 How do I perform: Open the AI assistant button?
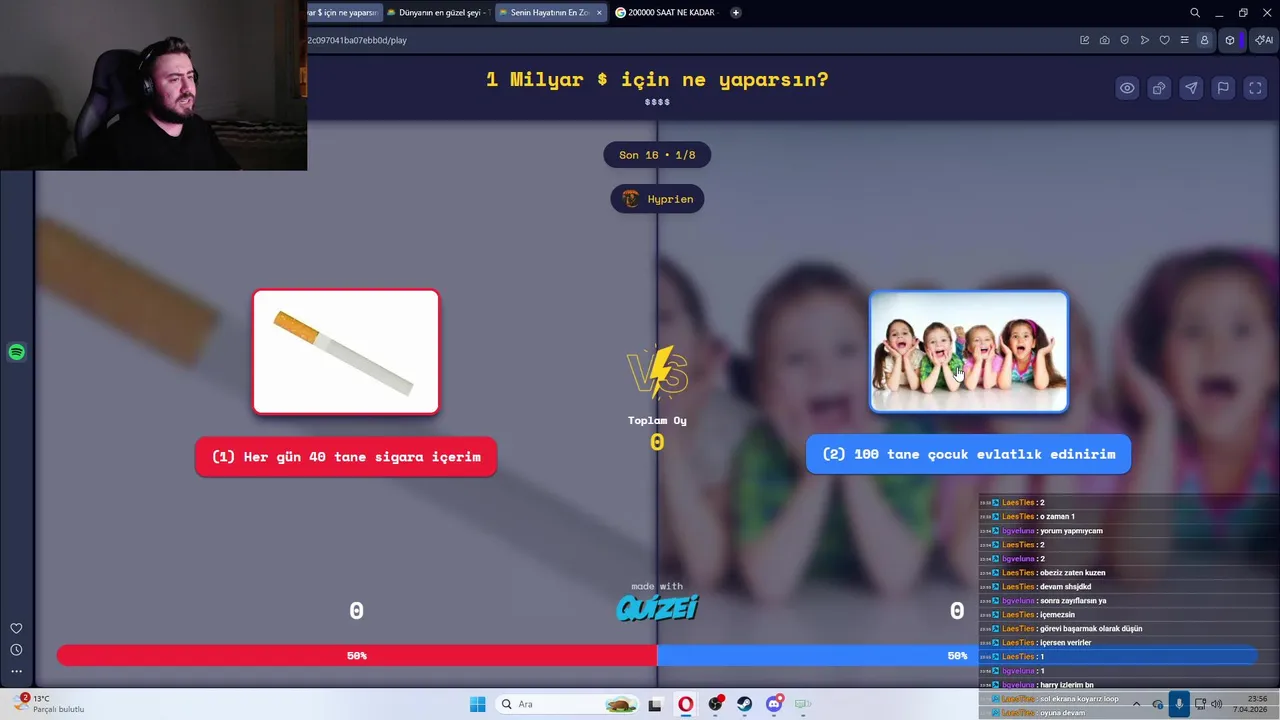point(1264,40)
